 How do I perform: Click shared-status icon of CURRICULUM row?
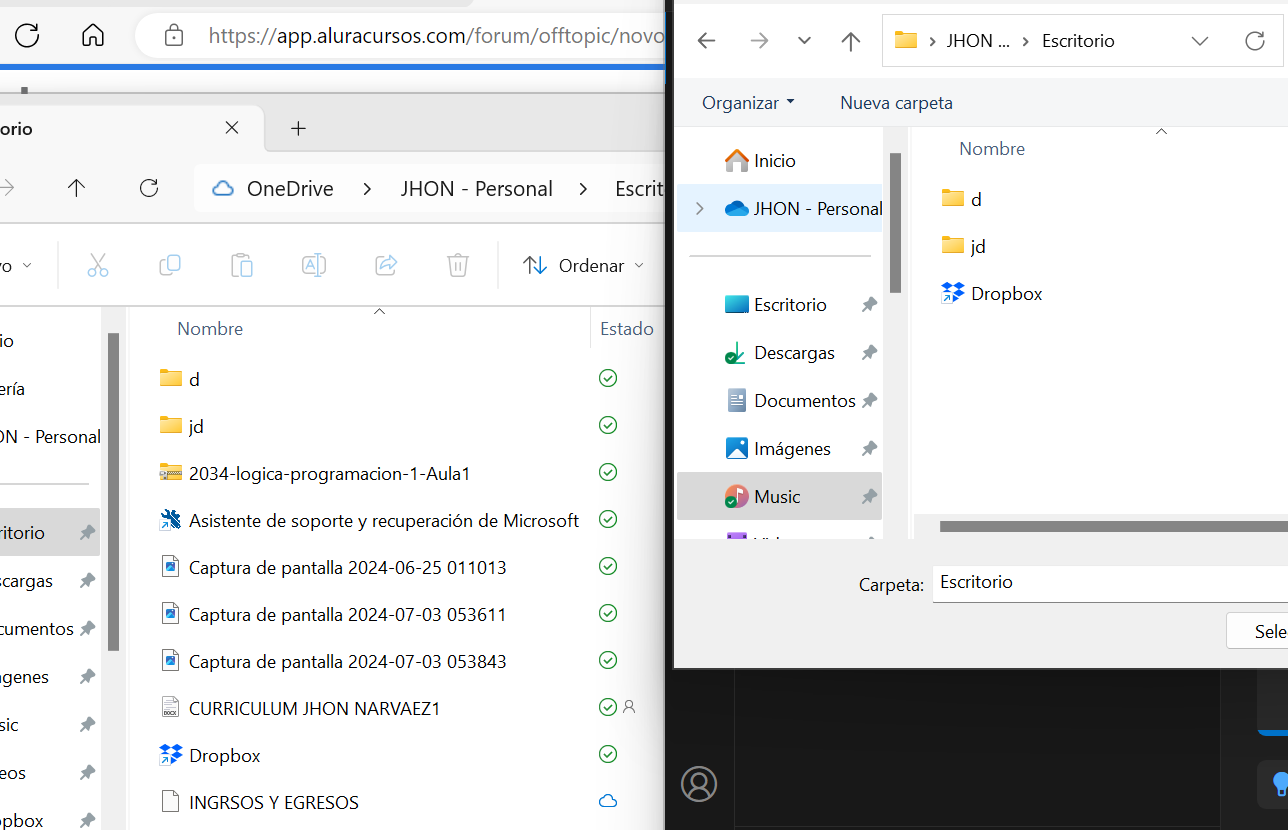coord(629,707)
